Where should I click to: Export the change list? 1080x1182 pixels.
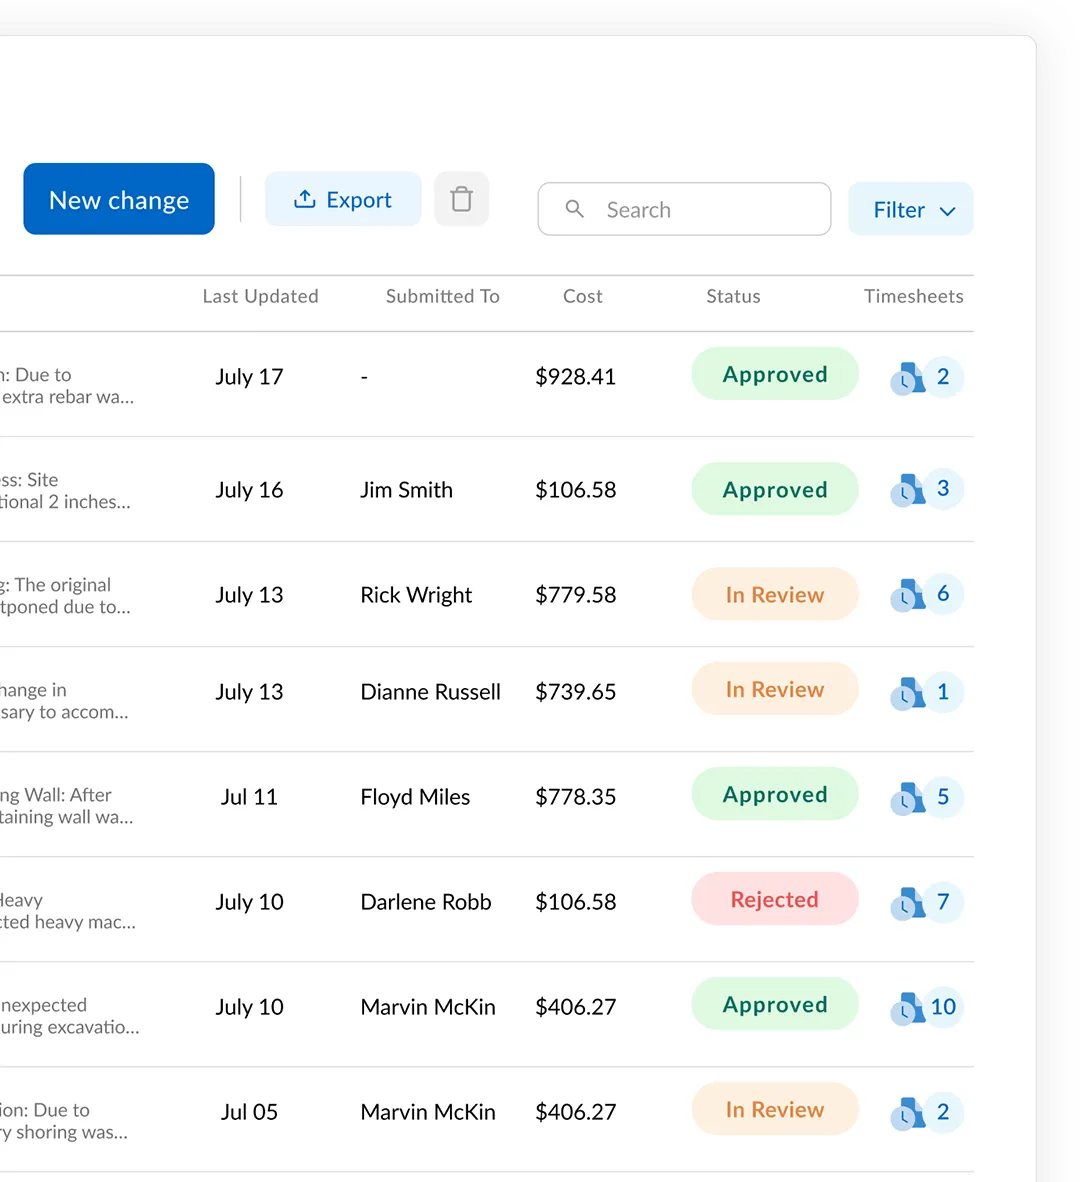[x=343, y=199]
